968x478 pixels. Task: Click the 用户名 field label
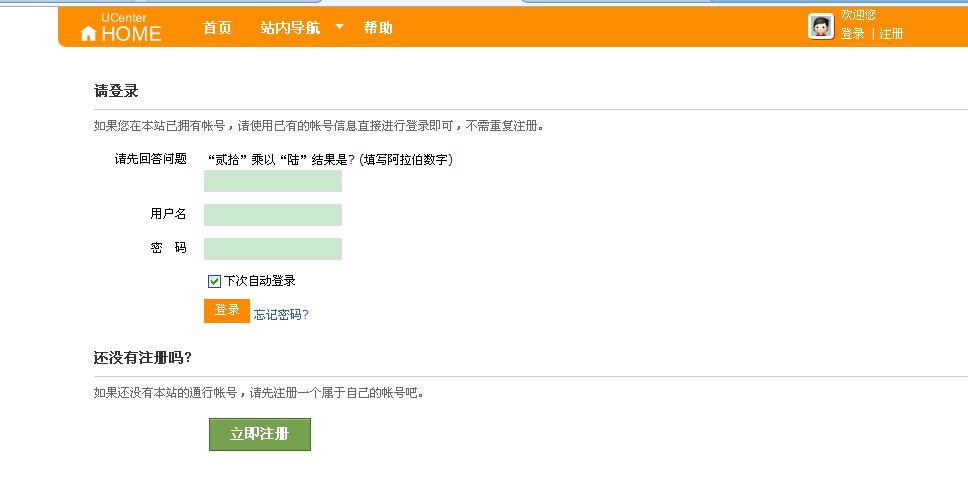[168, 214]
